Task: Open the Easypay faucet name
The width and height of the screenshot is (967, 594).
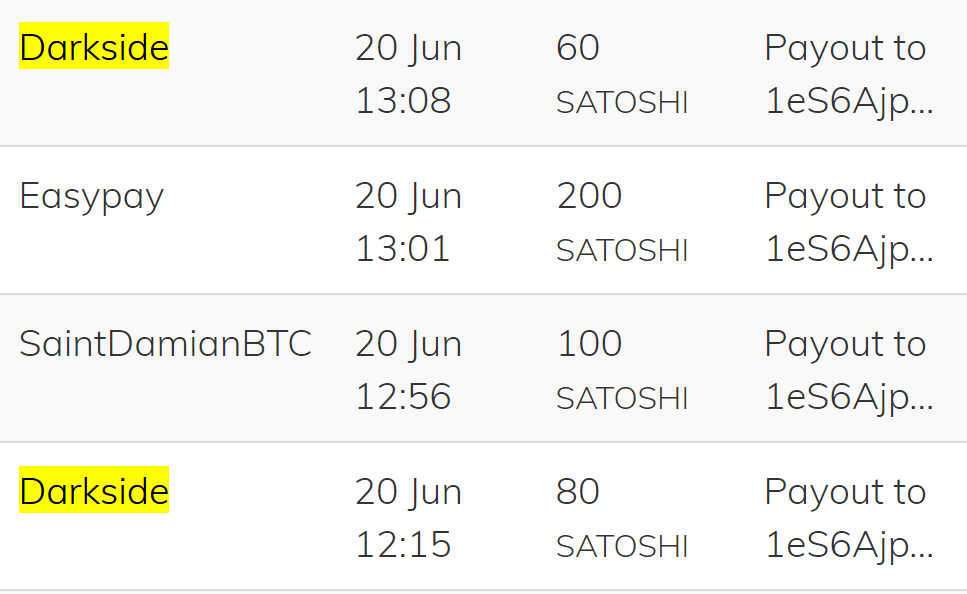Action: (91, 197)
